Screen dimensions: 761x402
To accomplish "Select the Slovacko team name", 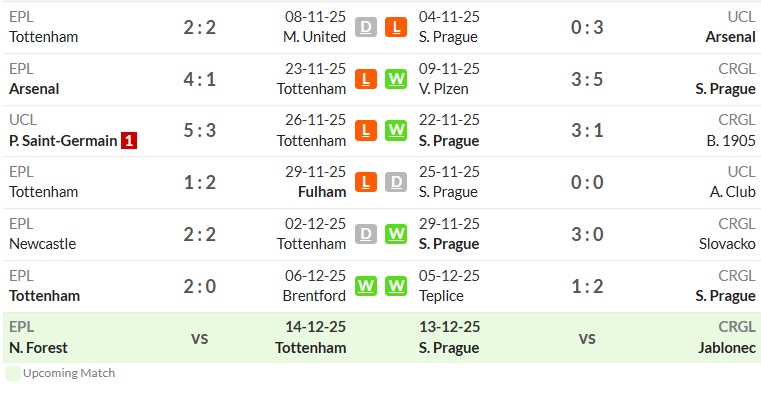I will click(x=727, y=244).
